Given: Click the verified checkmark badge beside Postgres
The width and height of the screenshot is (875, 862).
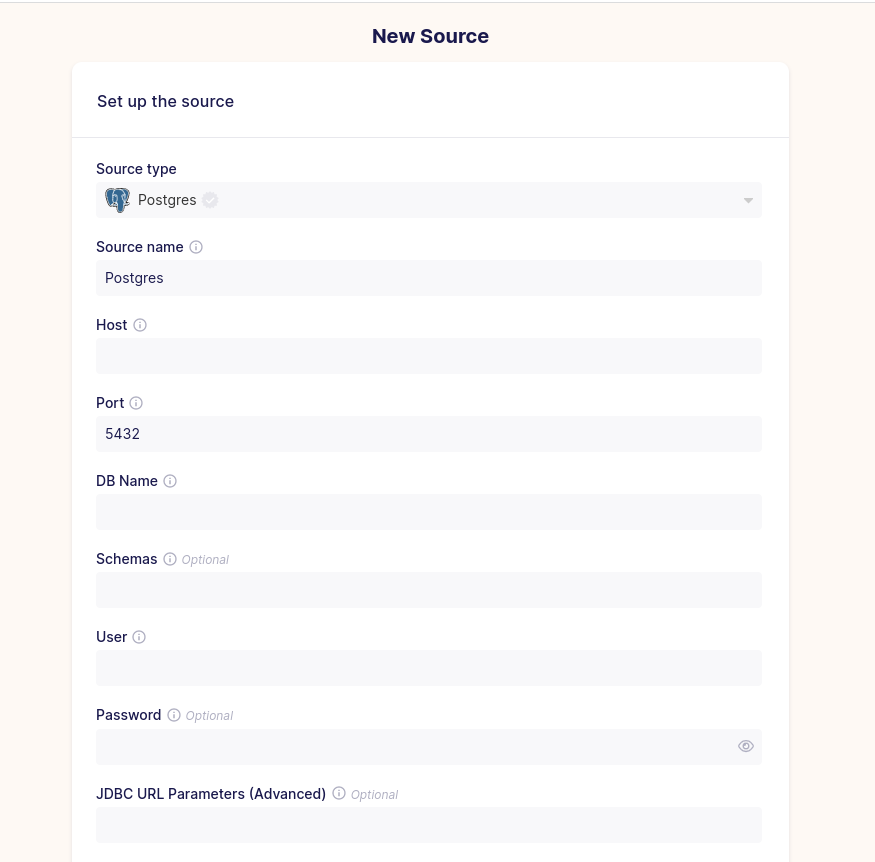Looking at the screenshot, I should point(210,200).
